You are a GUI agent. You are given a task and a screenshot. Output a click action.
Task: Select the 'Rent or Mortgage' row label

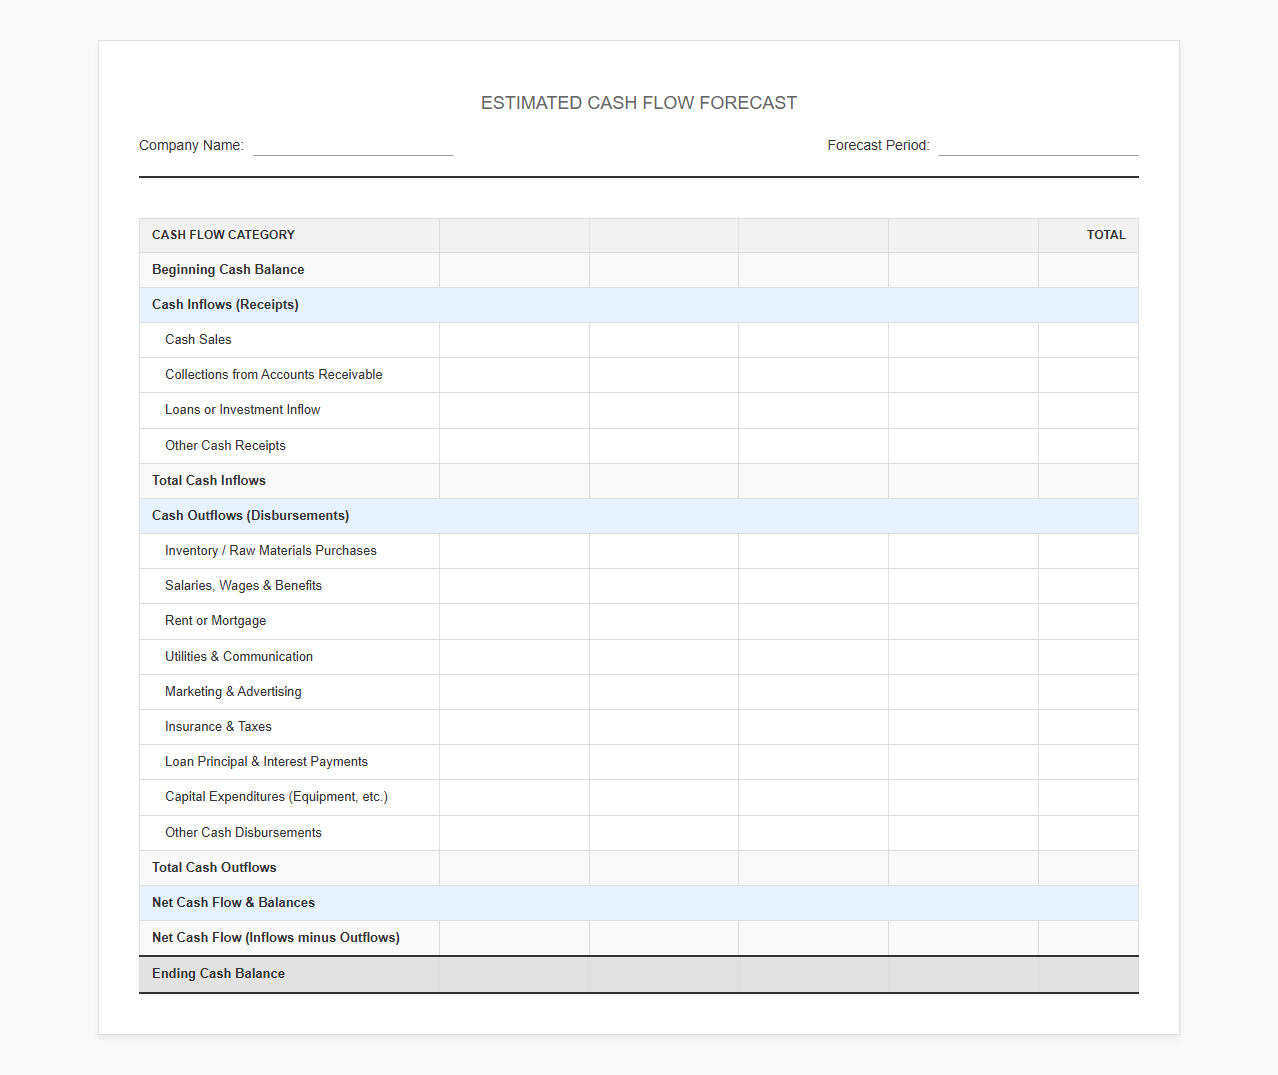click(x=215, y=621)
